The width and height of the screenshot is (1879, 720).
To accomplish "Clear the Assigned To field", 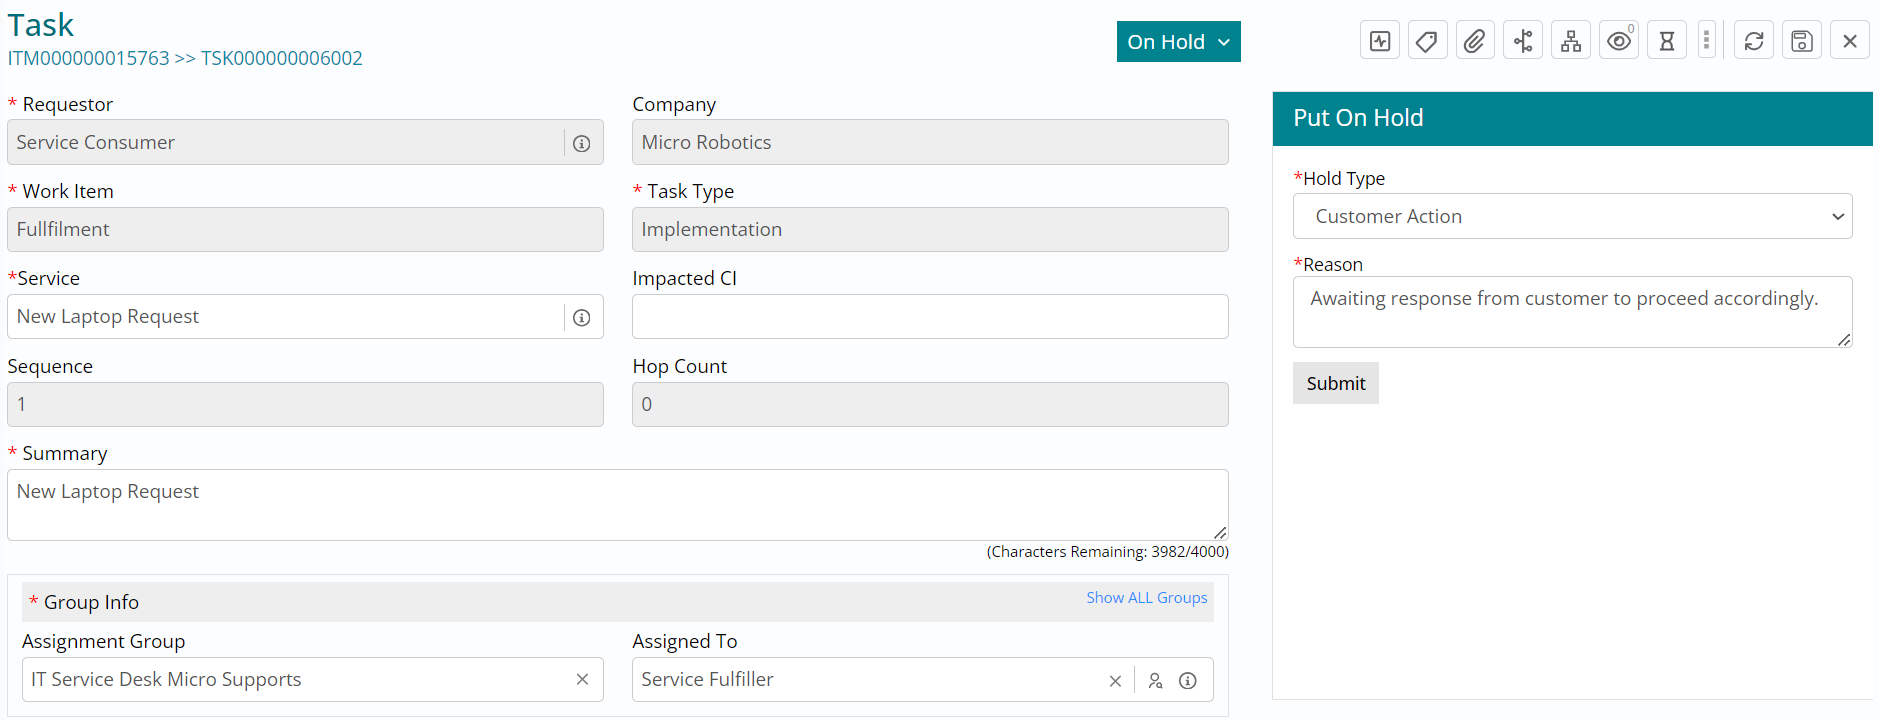I will (x=1115, y=681).
